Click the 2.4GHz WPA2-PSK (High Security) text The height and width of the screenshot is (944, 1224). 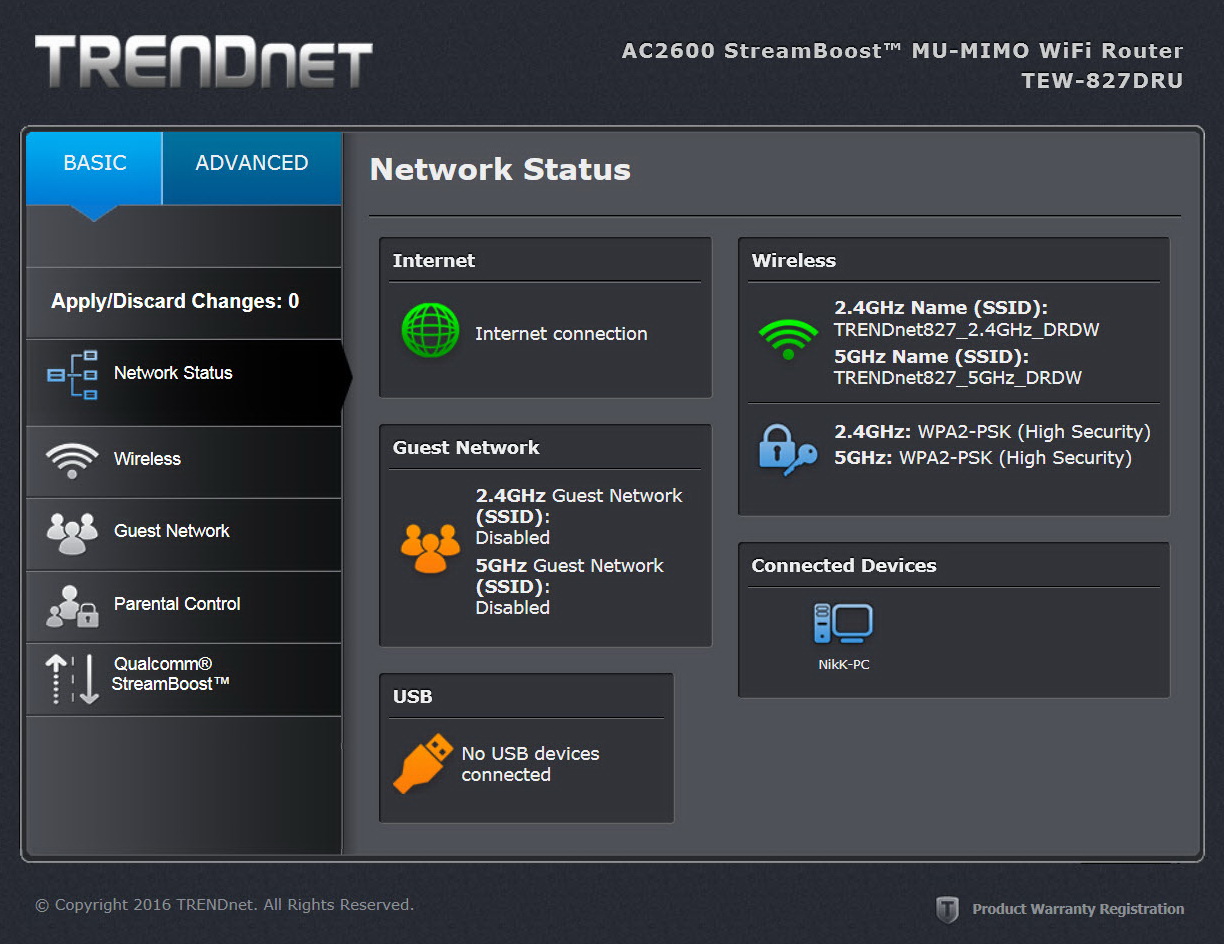(992, 432)
